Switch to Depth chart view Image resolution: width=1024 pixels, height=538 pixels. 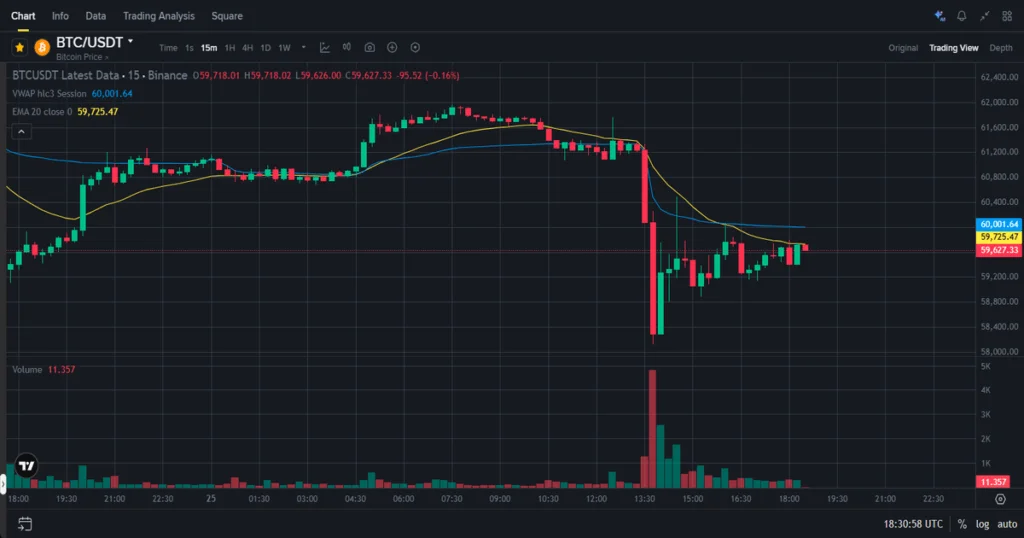1000,48
